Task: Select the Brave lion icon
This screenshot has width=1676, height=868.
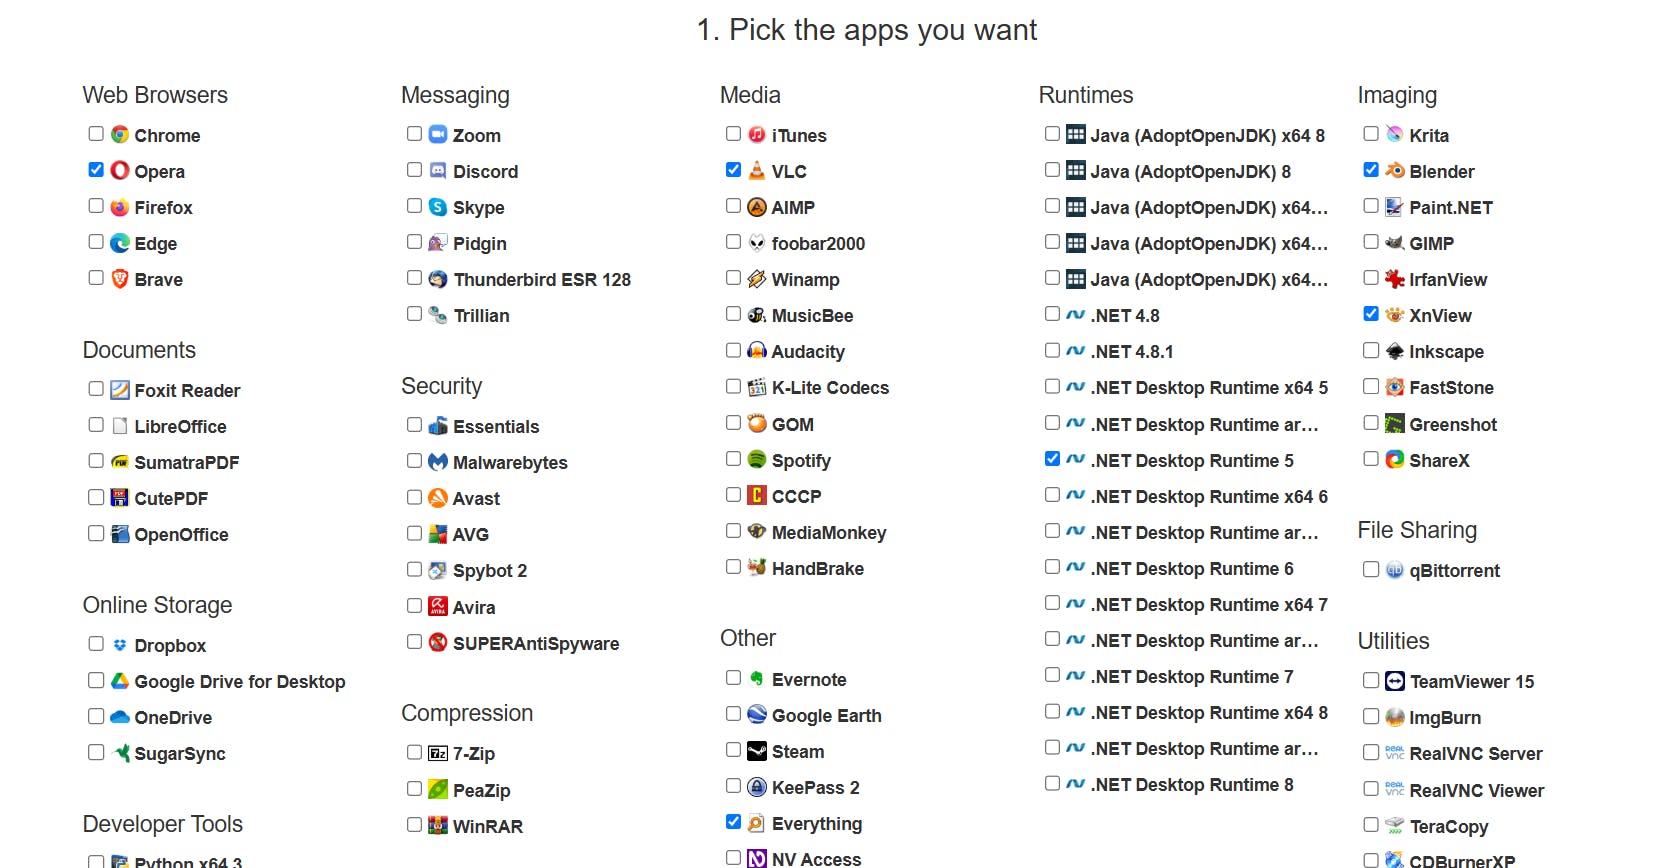Action: (x=120, y=279)
